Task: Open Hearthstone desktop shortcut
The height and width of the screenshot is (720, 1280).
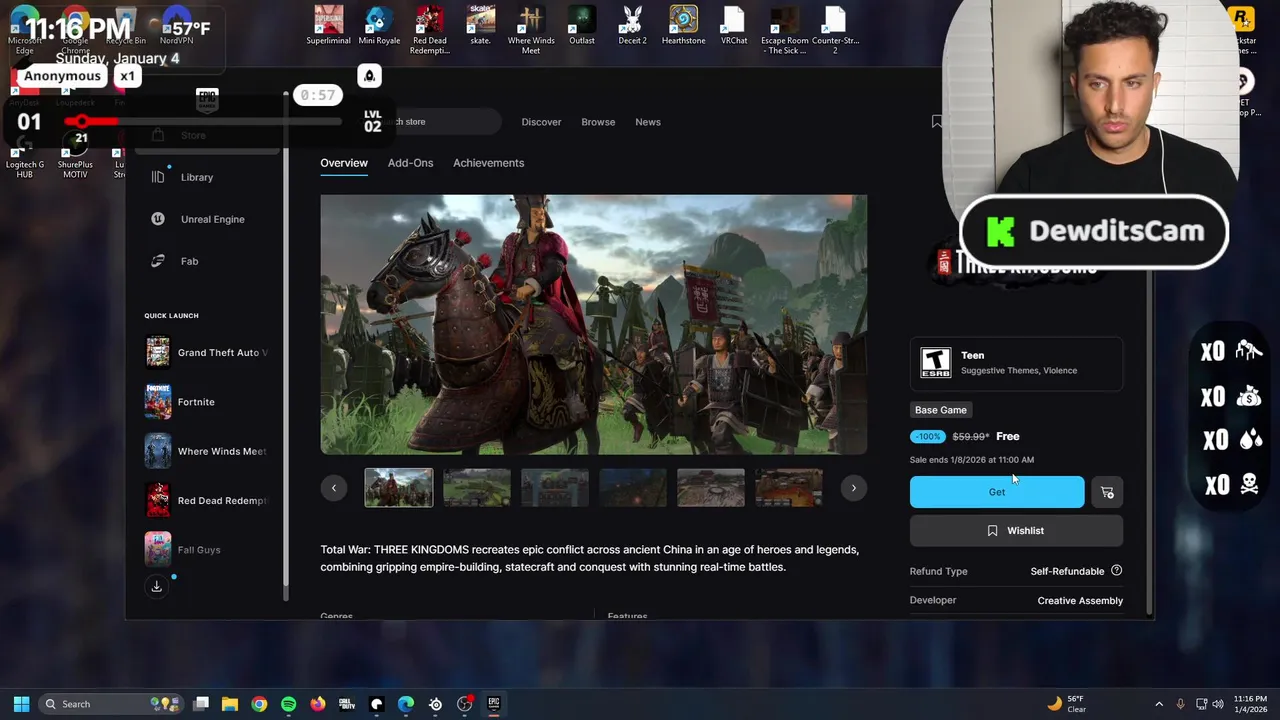Action: pyautogui.click(x=683, y=26)
